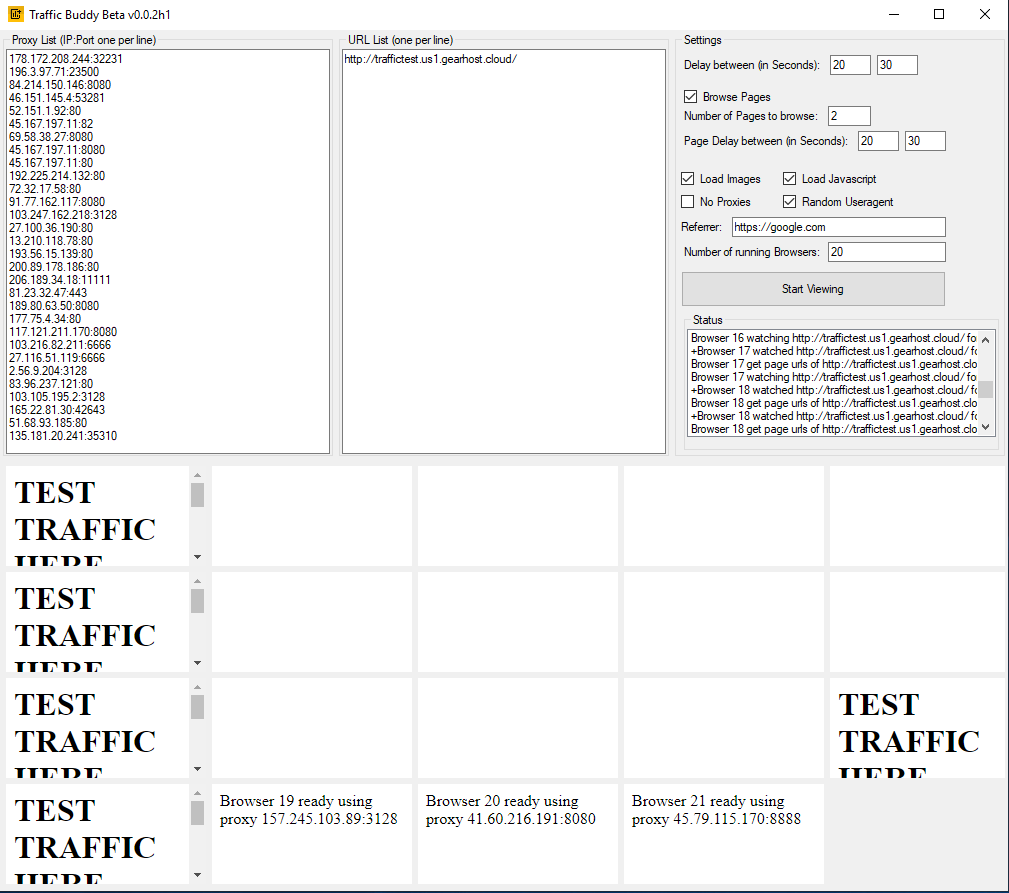Viewport: 1009px width, 893px height.
Task: Click scroll down arrow of first browser preview
Action: tap(197, 557)
